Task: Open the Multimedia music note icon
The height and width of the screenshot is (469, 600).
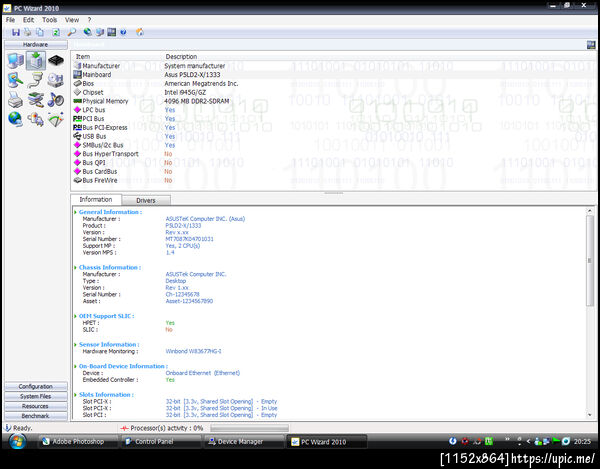Action: 56,100
